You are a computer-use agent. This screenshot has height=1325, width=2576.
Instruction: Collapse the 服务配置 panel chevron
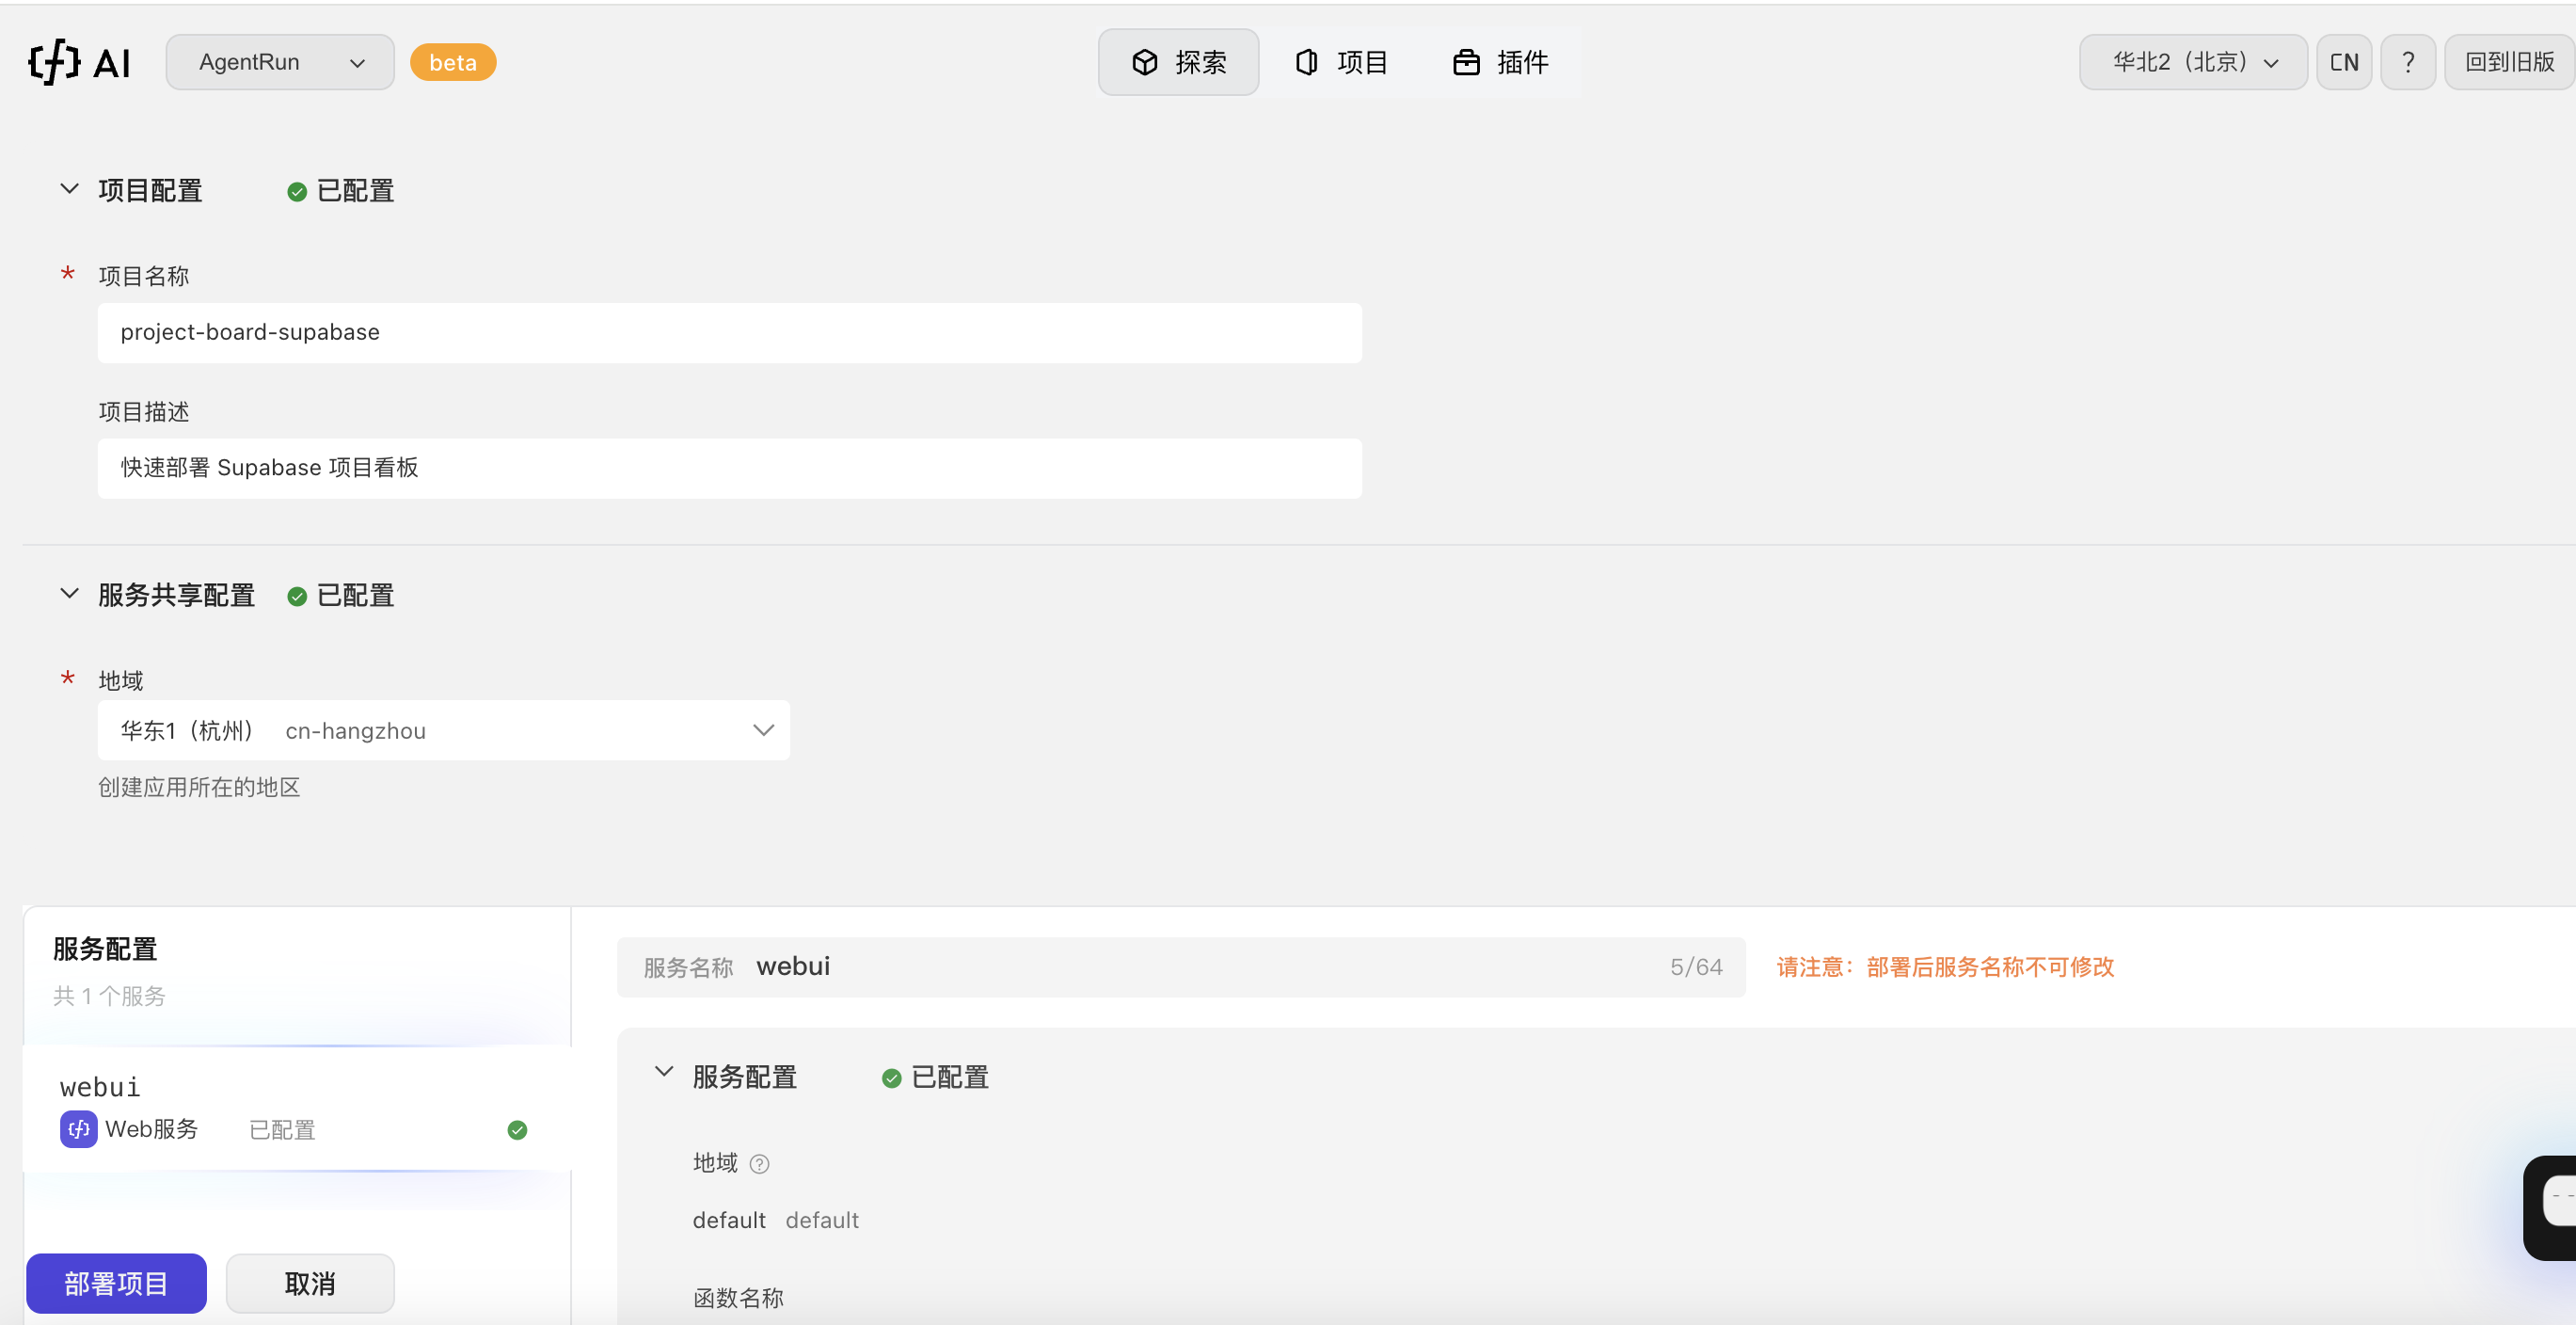[x=664, y=1073]
